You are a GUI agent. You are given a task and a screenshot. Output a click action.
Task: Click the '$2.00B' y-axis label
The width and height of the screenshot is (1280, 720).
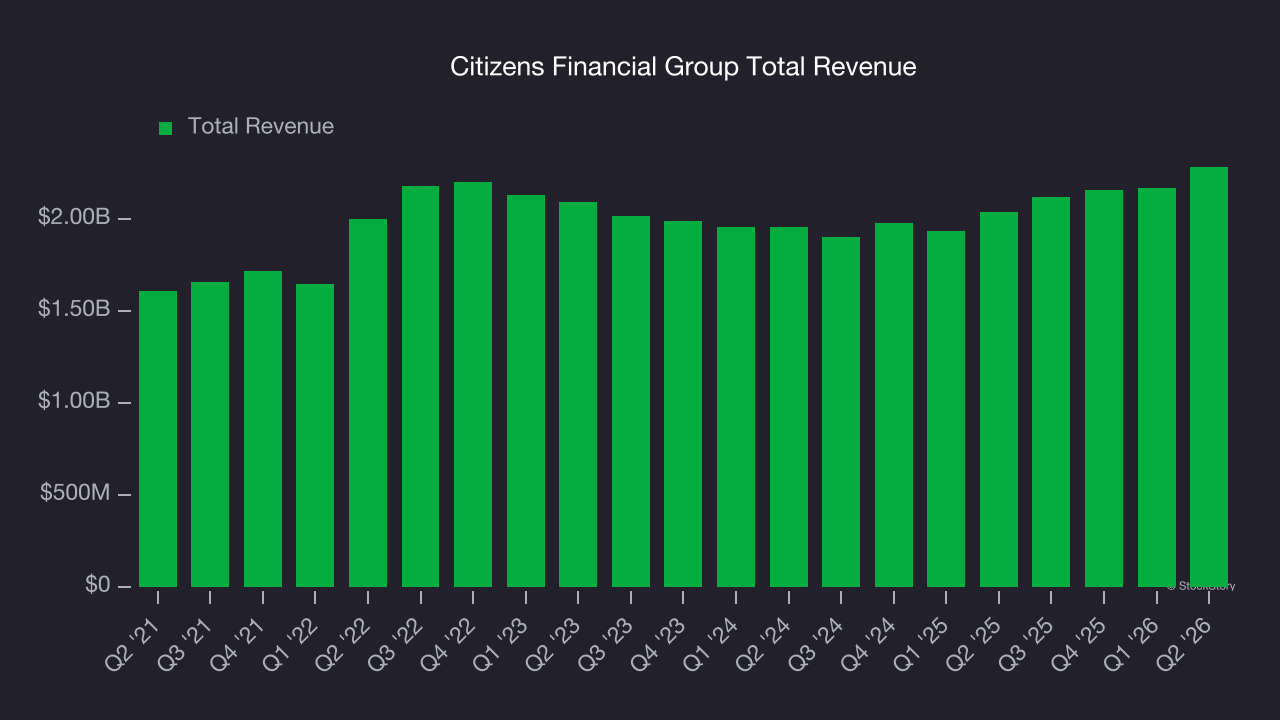[73, 218]
